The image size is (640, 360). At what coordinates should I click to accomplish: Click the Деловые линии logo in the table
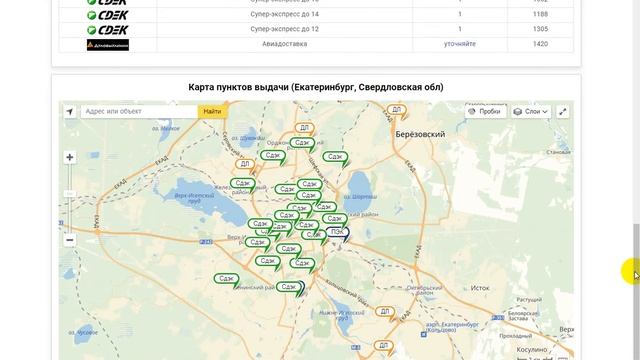point(108,44)
